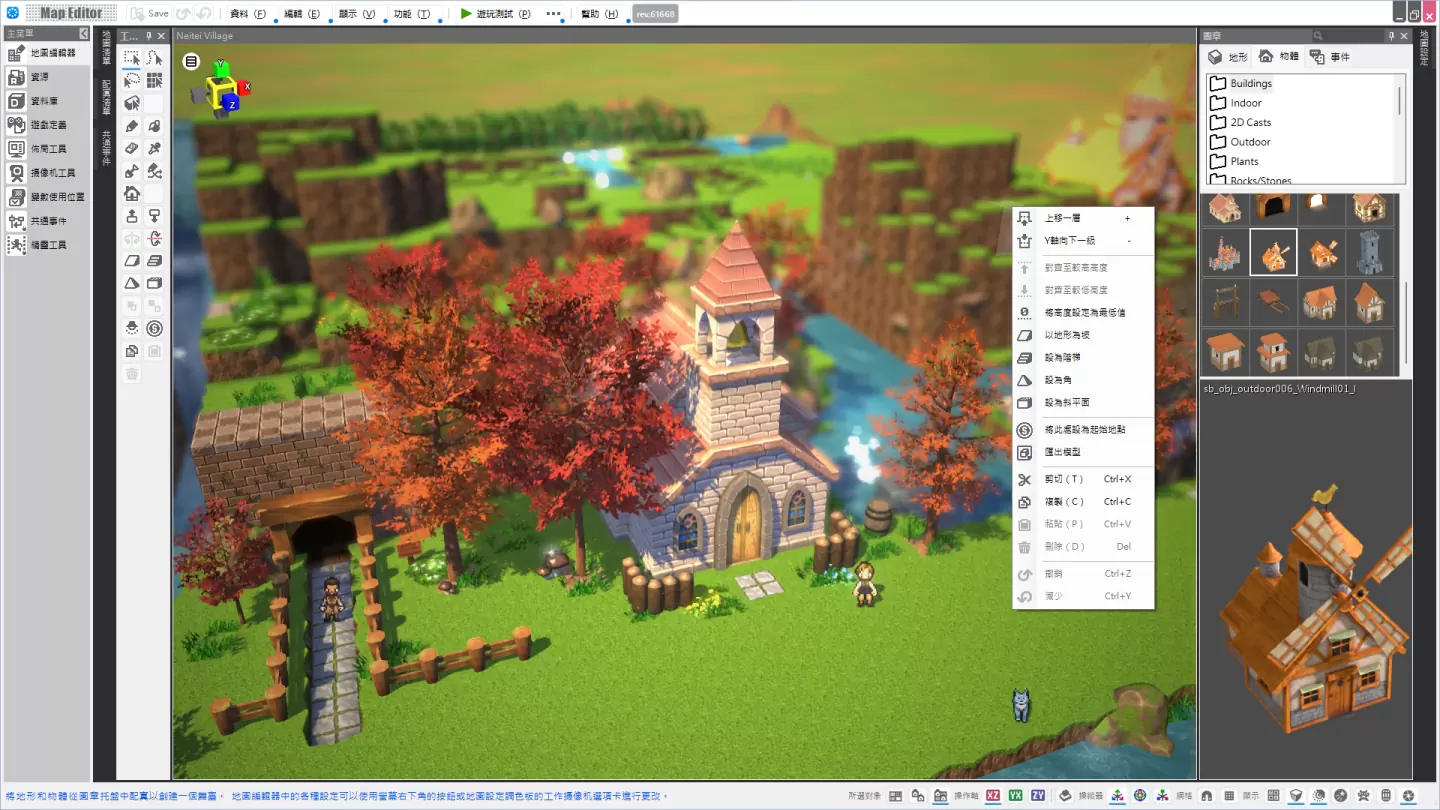Click the green play test icon
This screenshot has width=1440, height=810.
tap(466, 14)
